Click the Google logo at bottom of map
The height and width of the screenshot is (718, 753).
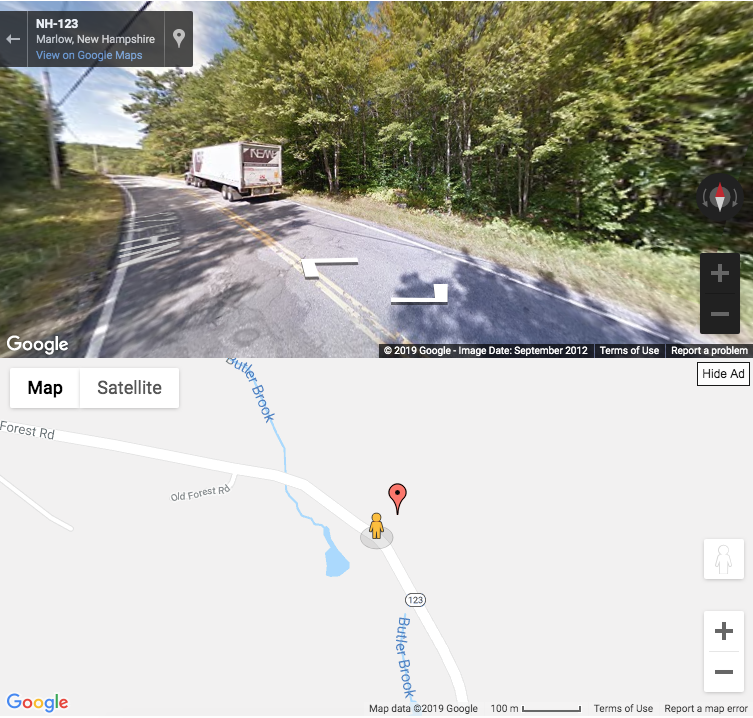click(x=37, y=702)
